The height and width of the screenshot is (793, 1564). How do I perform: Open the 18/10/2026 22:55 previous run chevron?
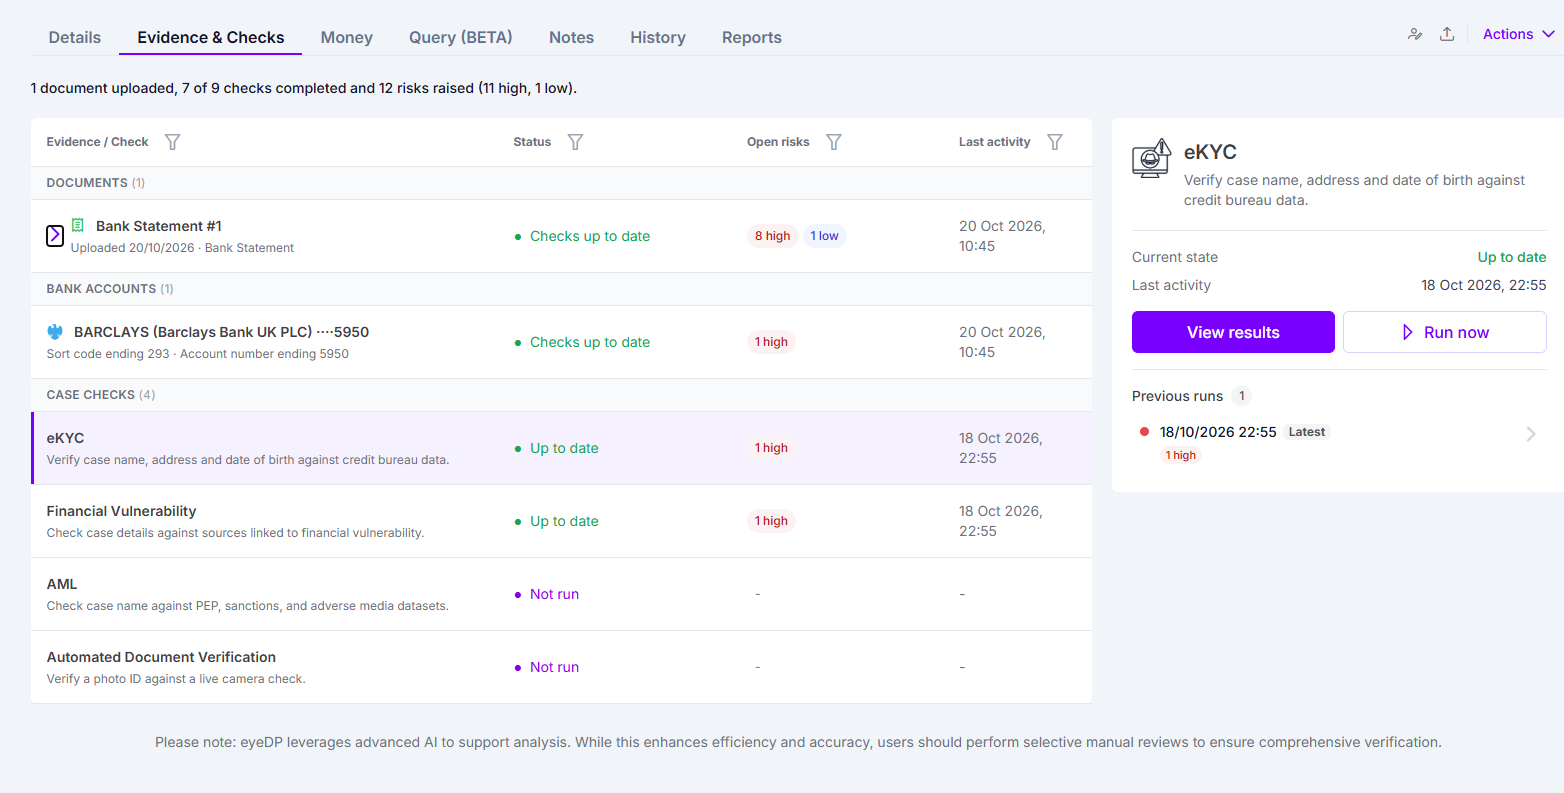(1531, 434)
